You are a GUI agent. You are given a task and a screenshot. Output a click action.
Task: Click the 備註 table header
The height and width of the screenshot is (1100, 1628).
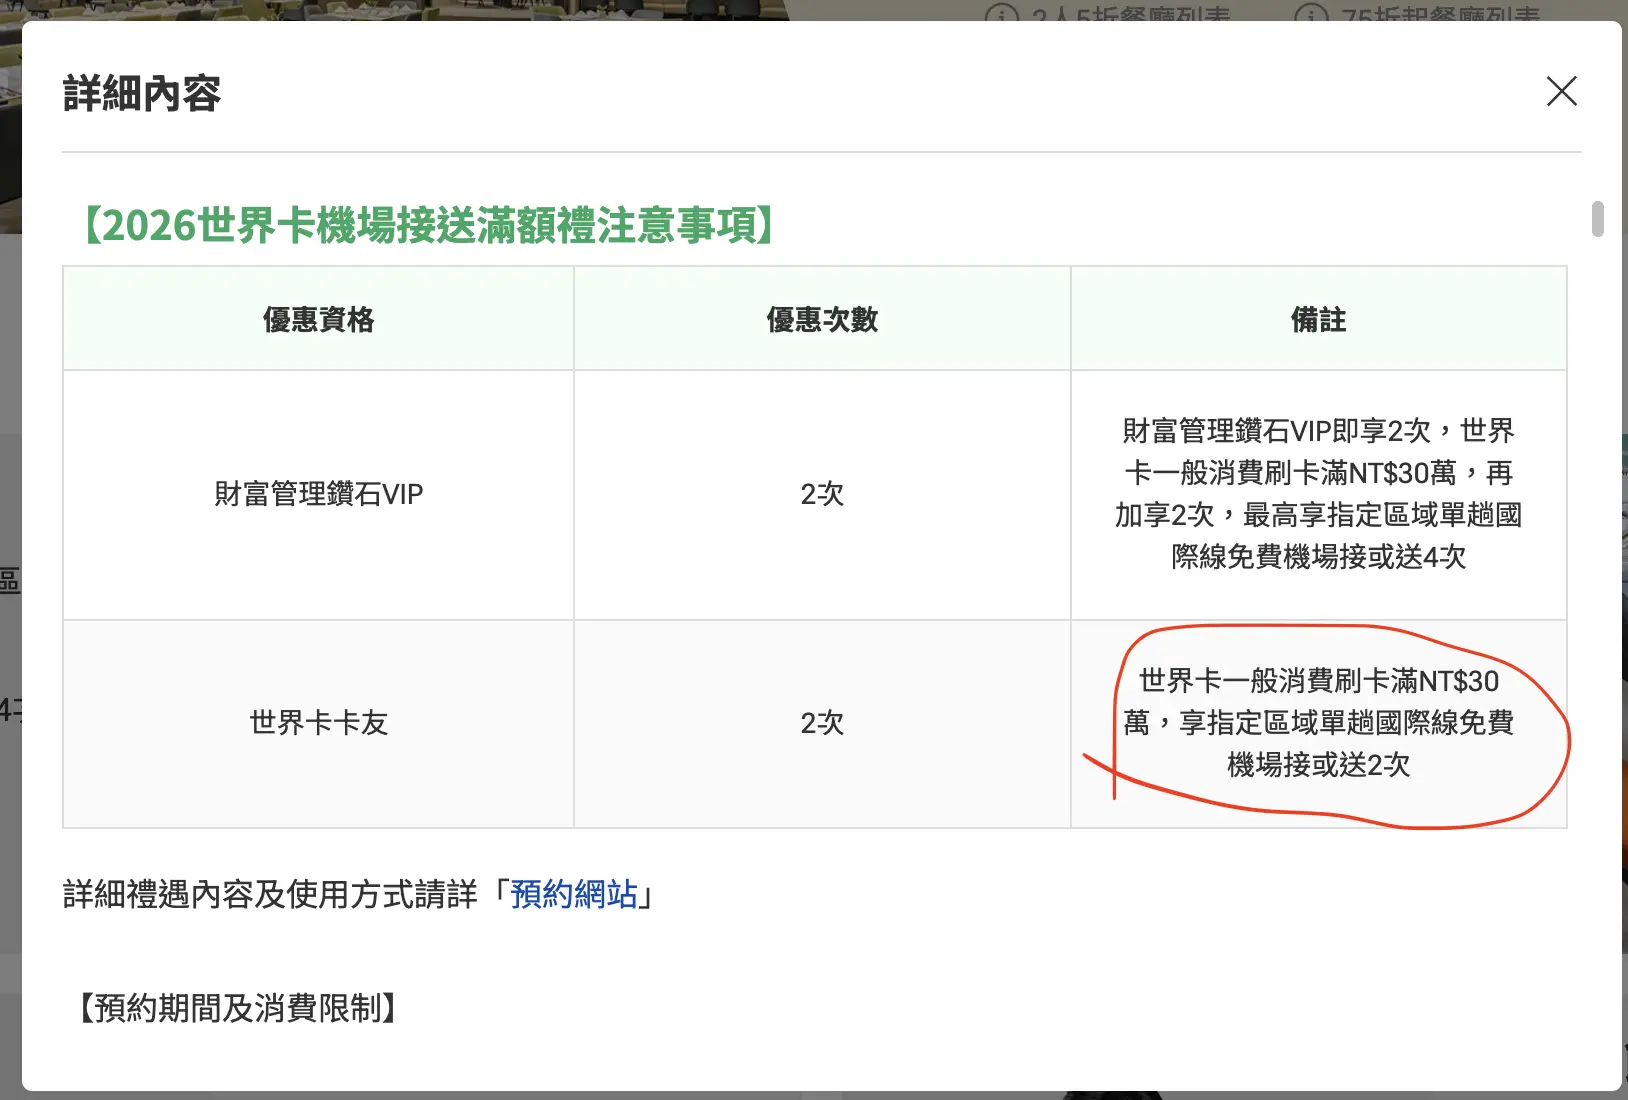coord(1318,318)
